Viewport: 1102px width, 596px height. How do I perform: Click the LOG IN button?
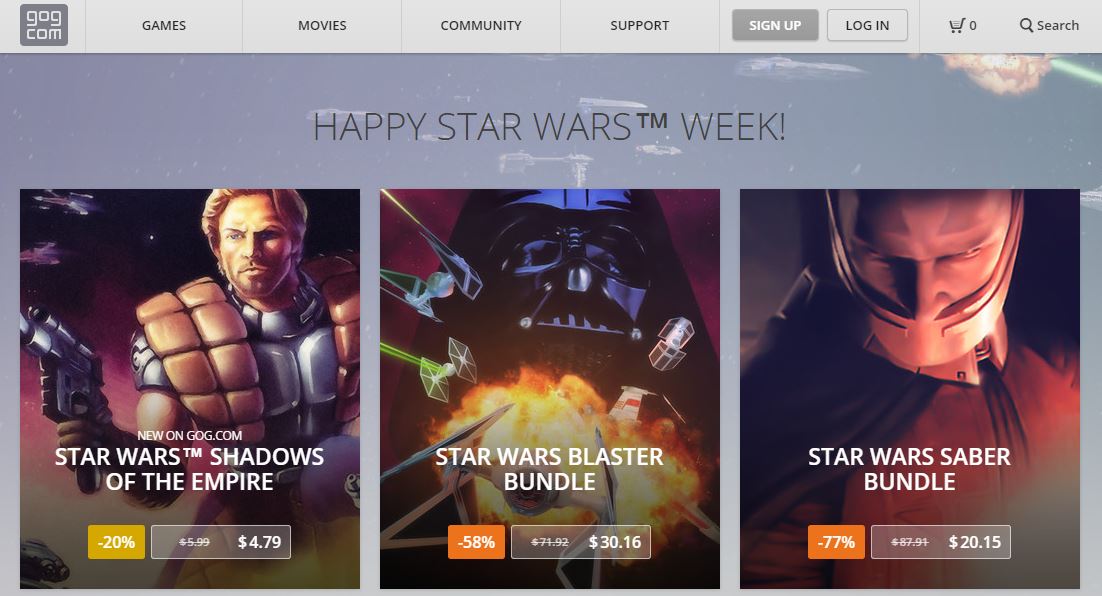click(x=867, y=25)
